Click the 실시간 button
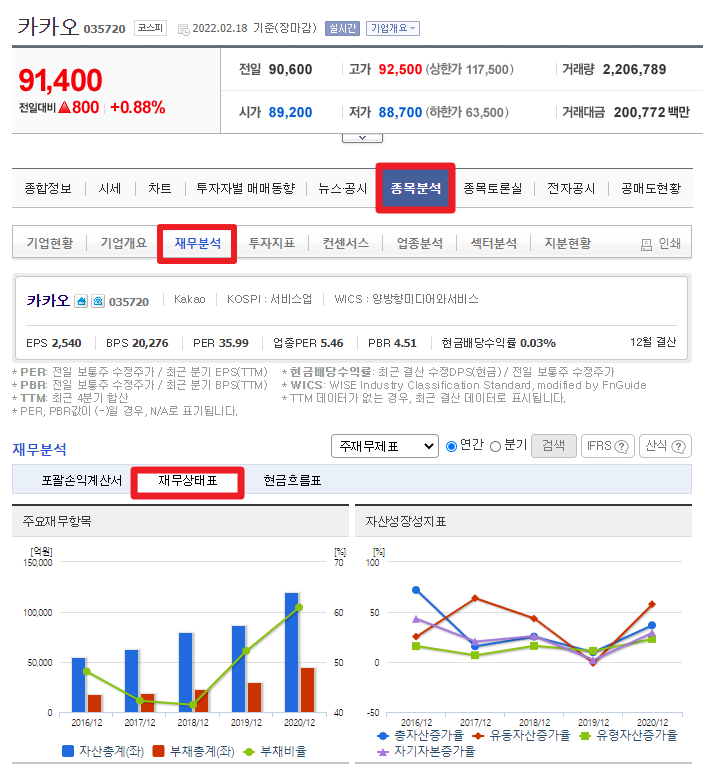This screenshot has width=703, height=772. (x=342, y=29)
